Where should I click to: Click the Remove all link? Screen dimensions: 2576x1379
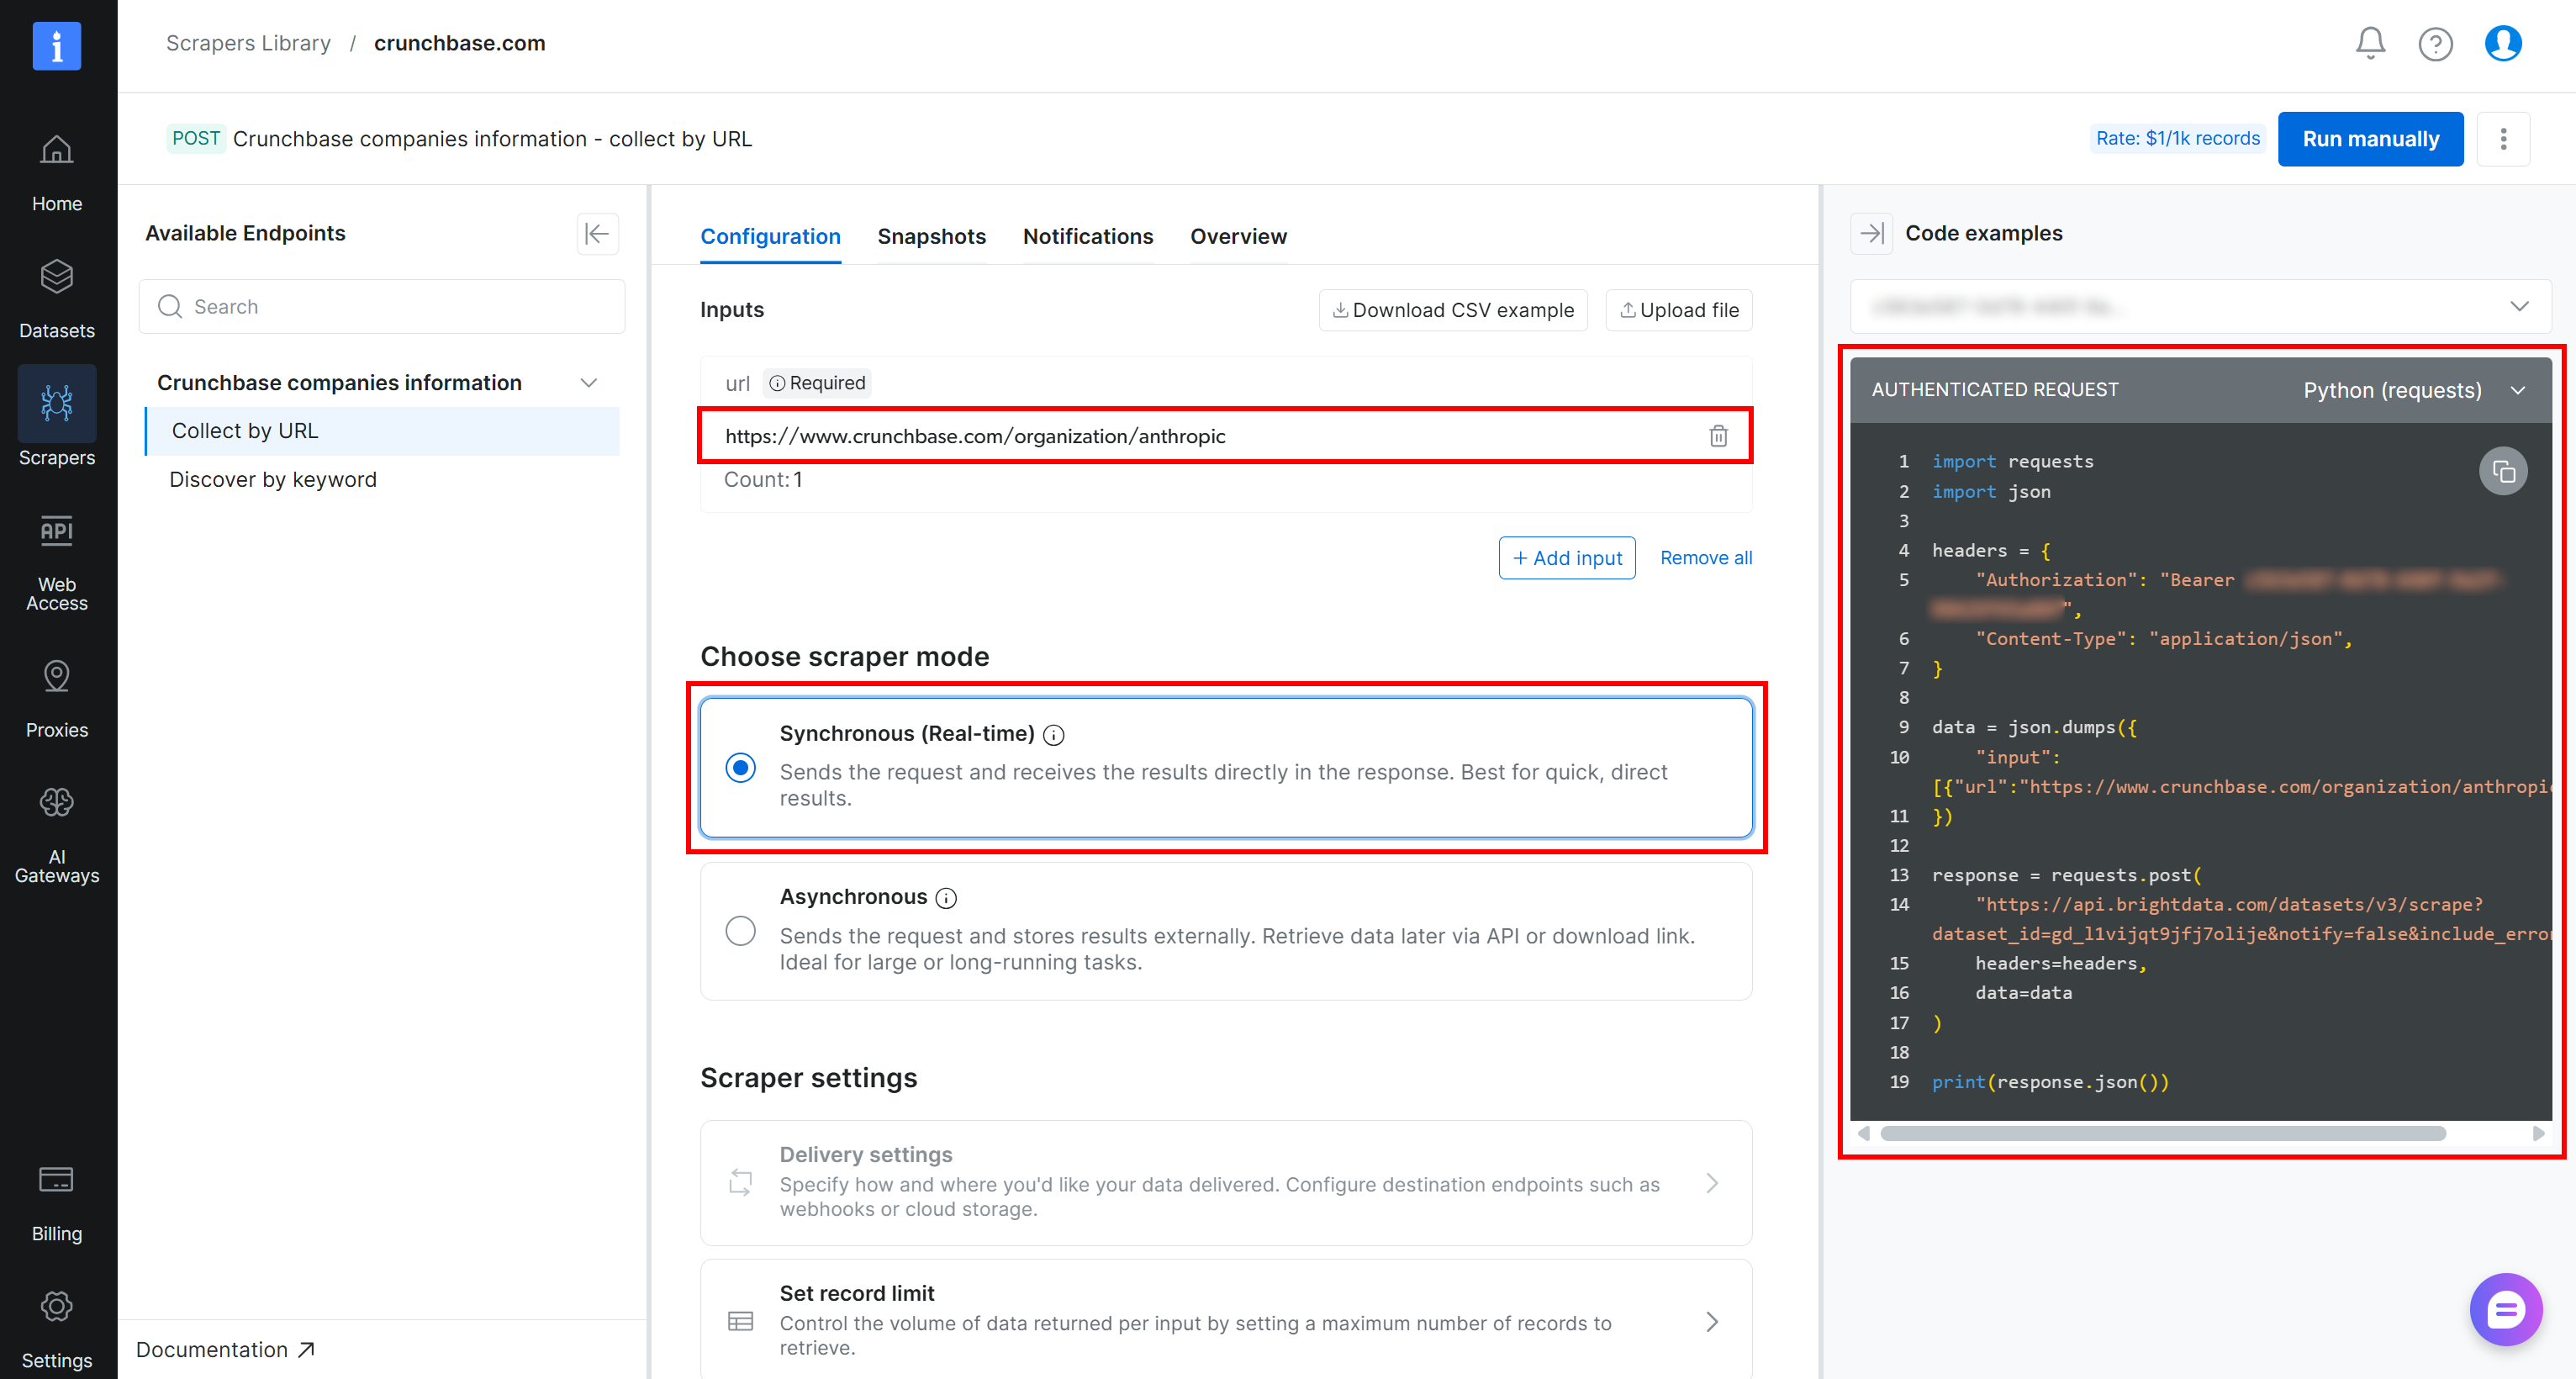1706,558
